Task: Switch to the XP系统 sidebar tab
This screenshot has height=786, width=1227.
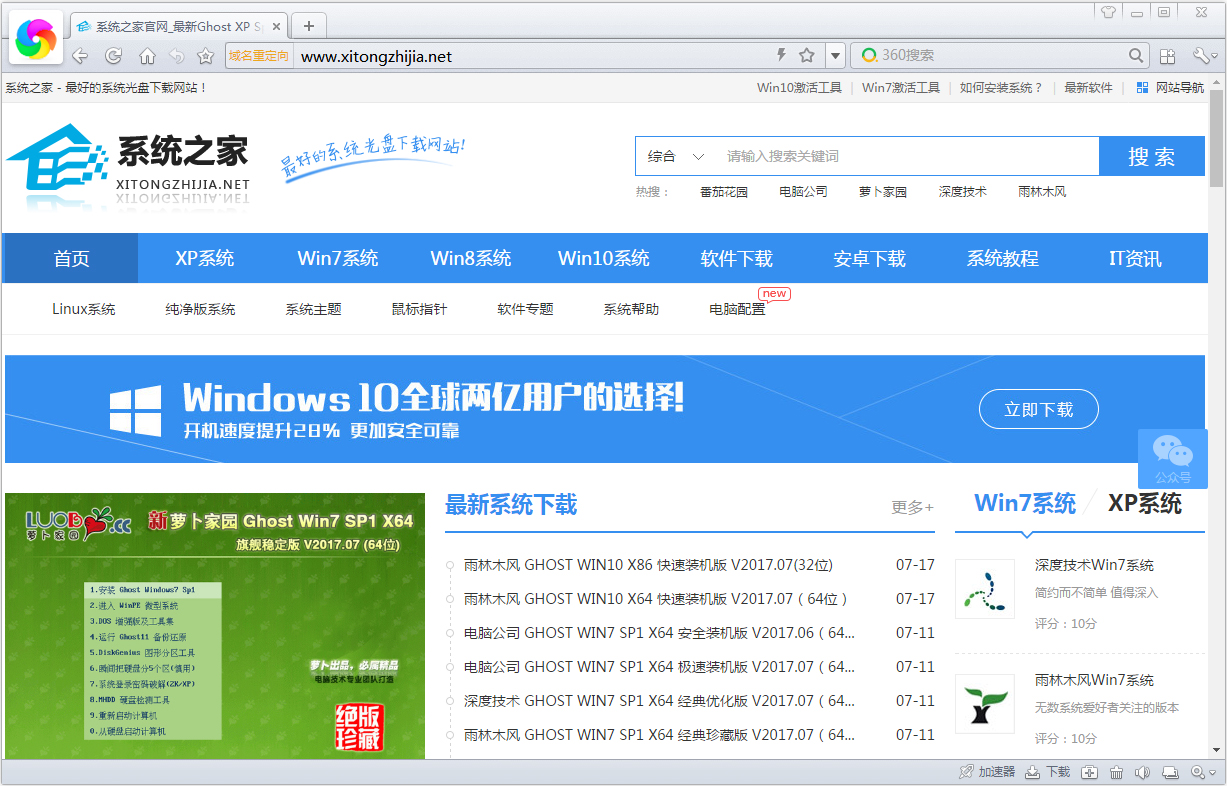Action: [1144, 504]
